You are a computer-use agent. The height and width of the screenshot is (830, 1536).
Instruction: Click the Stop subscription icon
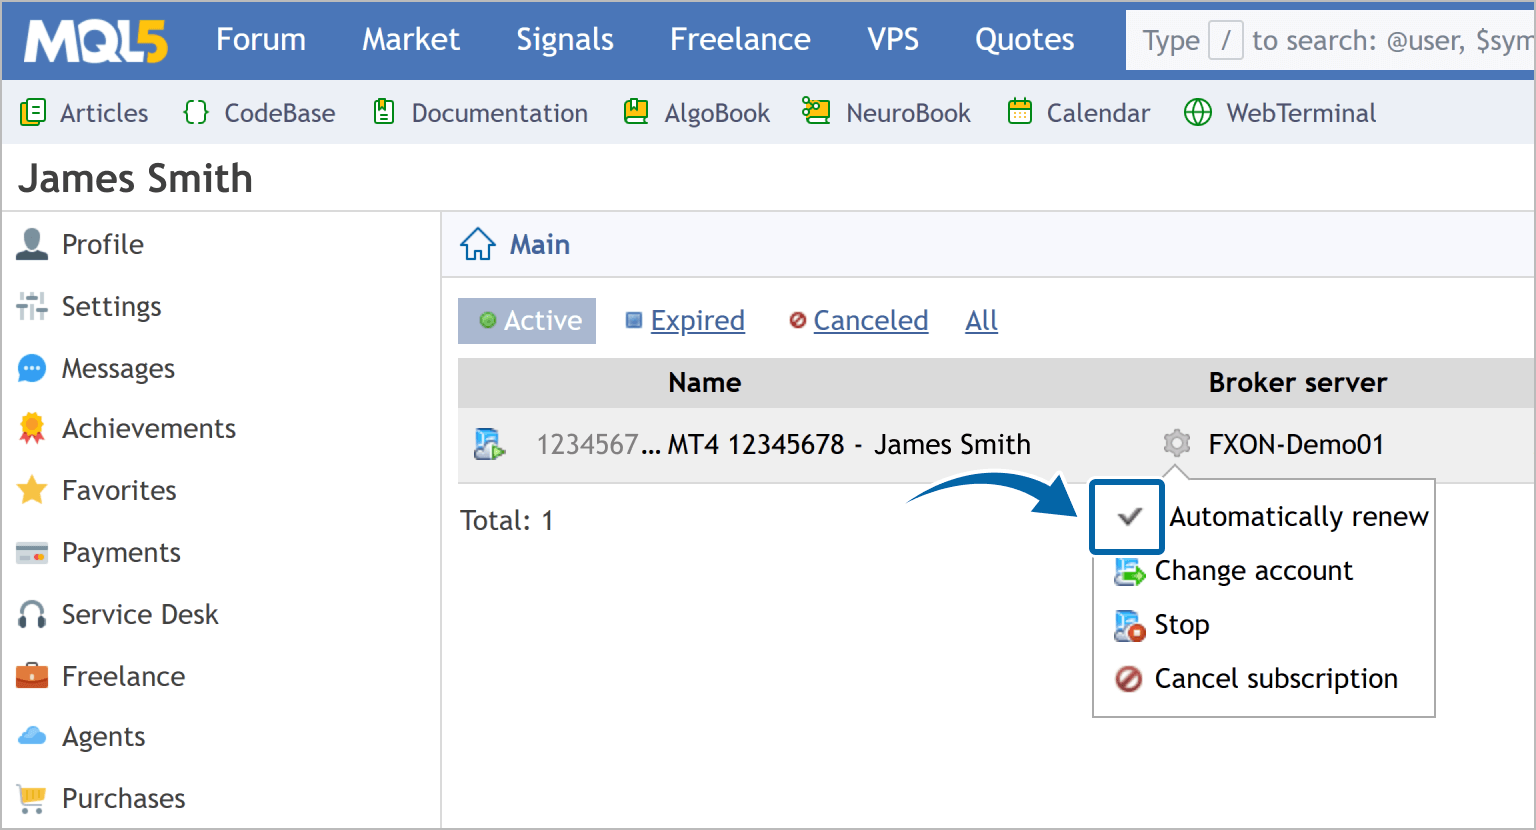pos(1130,626)
